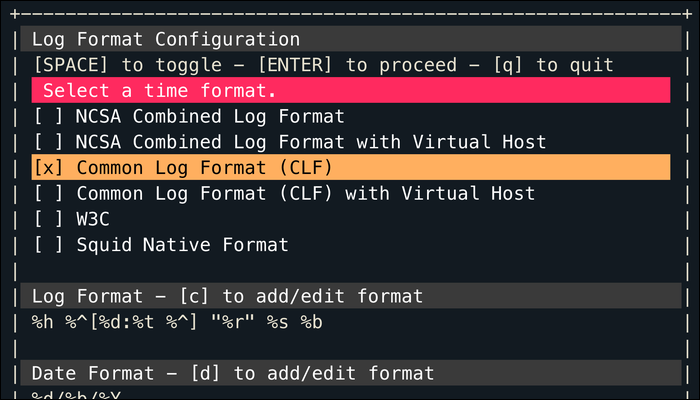Tick checkbox for NCSA Combined with Virtual Host
The image size is (700, 400).
coord(49,142)
